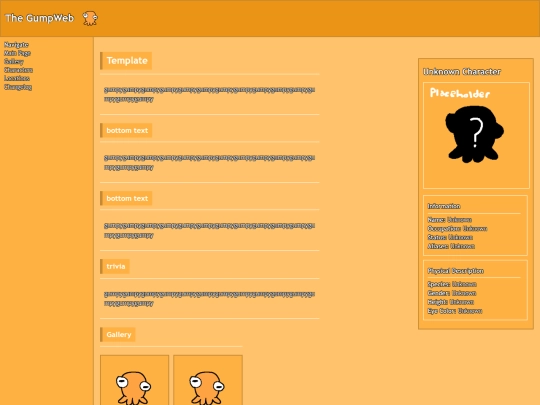Go to Gallery from the sidebar navigation

14,62
